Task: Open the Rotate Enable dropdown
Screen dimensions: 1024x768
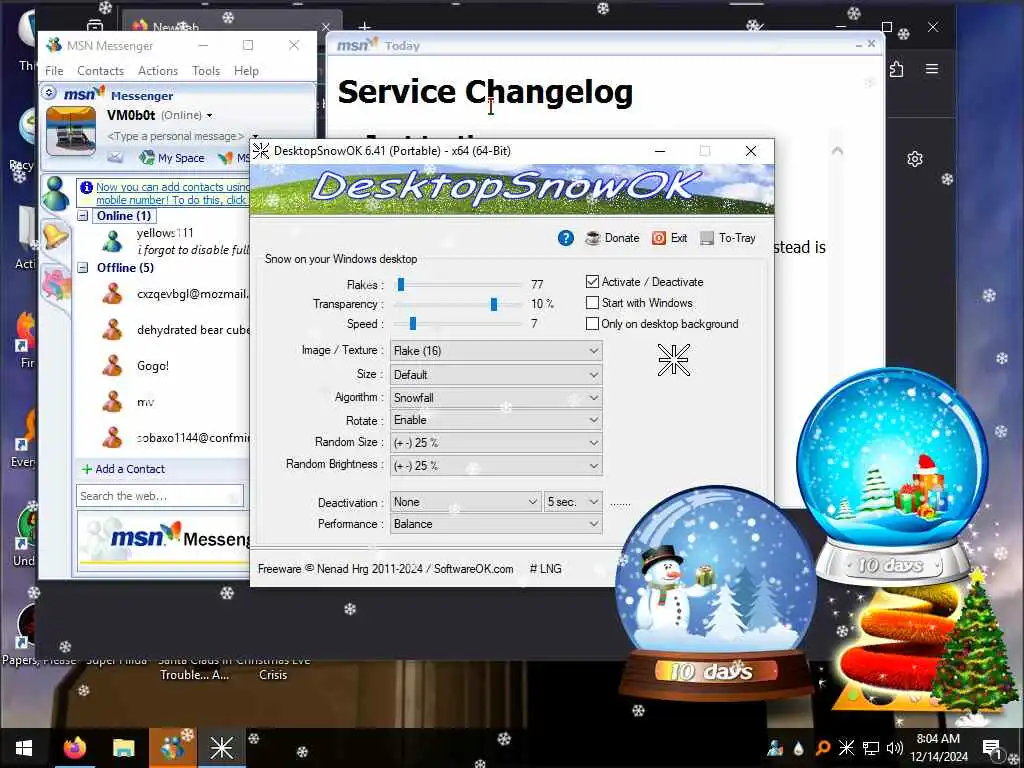Action: coord(496,420)
